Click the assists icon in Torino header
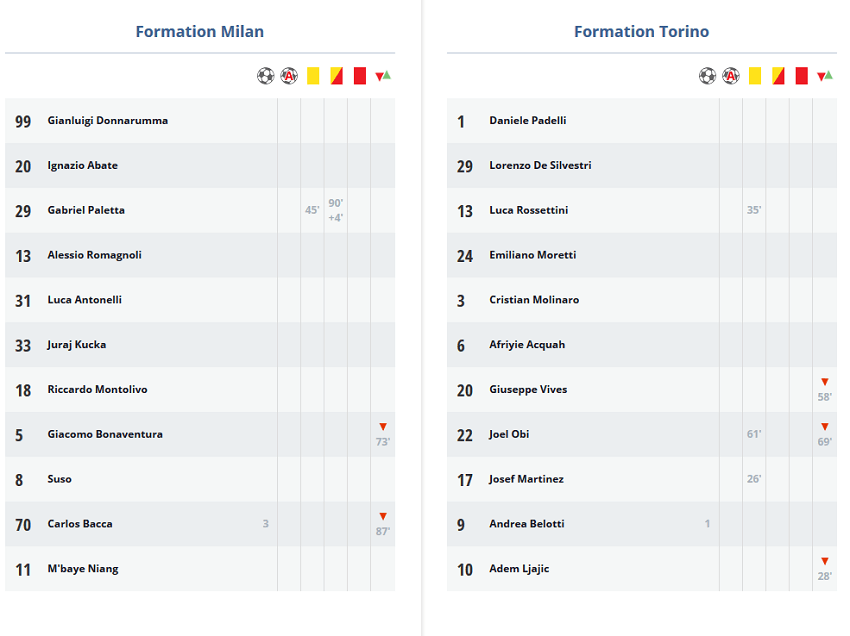The image size is (850, 636). pos(731,76)
